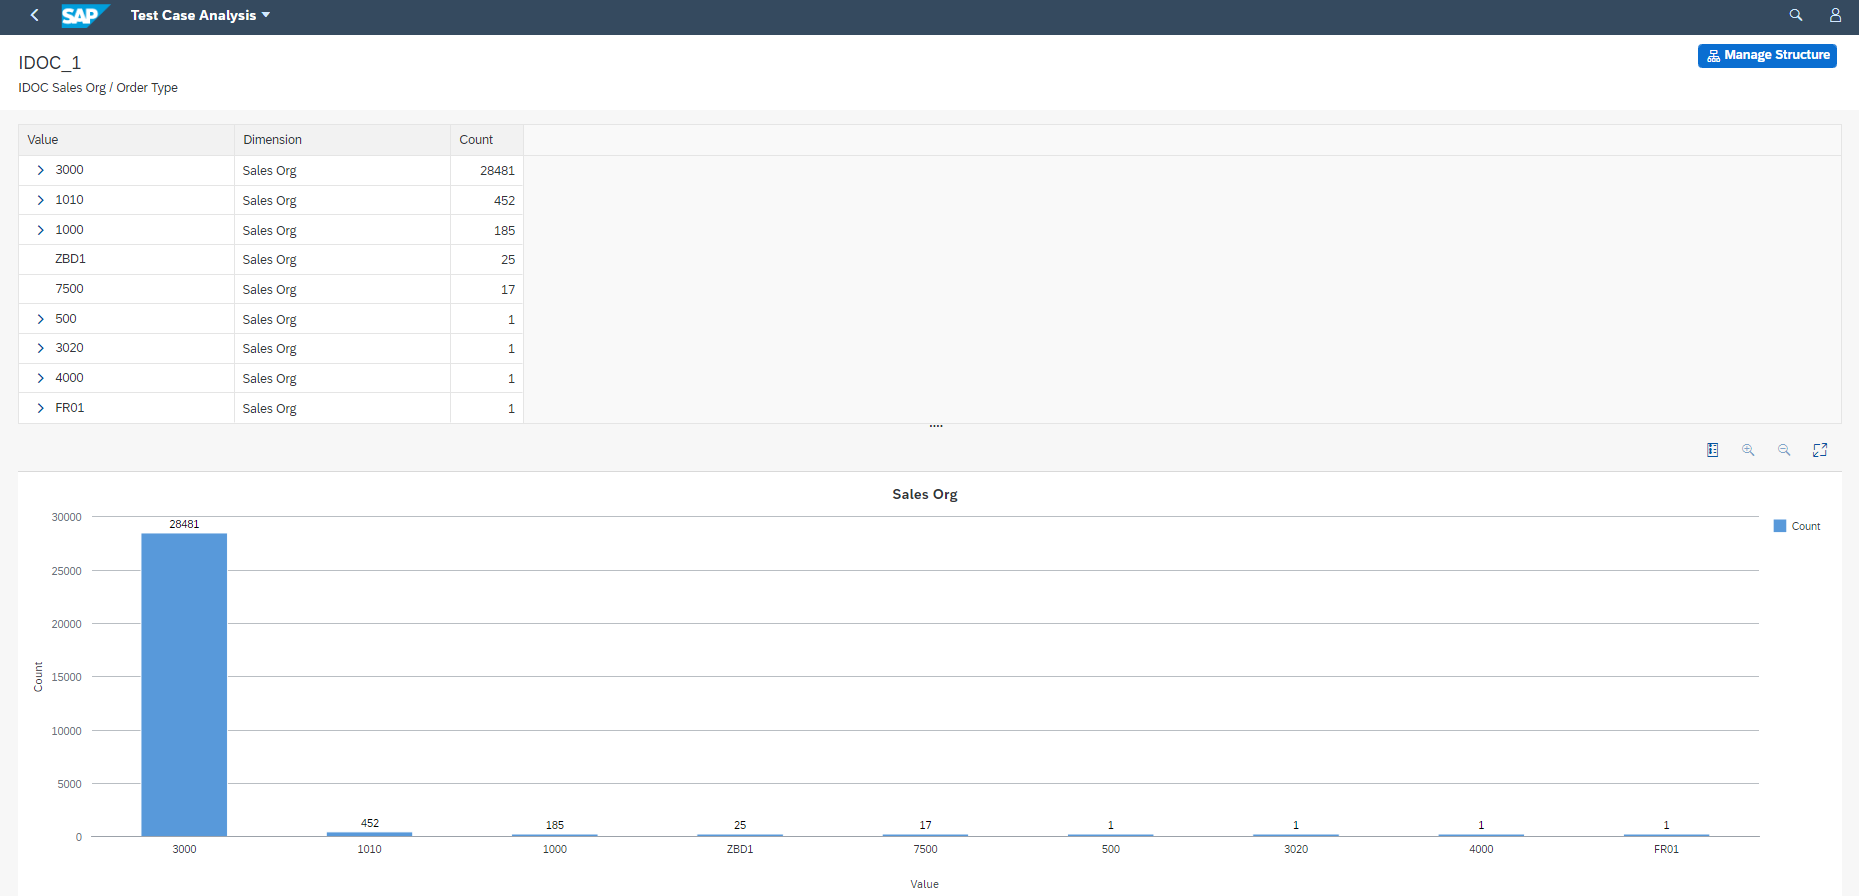Expand the 1010 Sales Org row

click(41, 200)
